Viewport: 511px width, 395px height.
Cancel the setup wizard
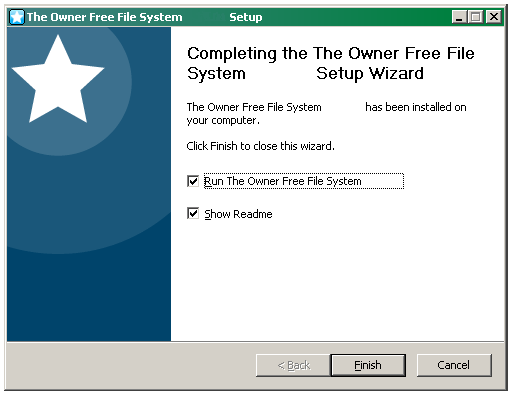tap(454, 365)
